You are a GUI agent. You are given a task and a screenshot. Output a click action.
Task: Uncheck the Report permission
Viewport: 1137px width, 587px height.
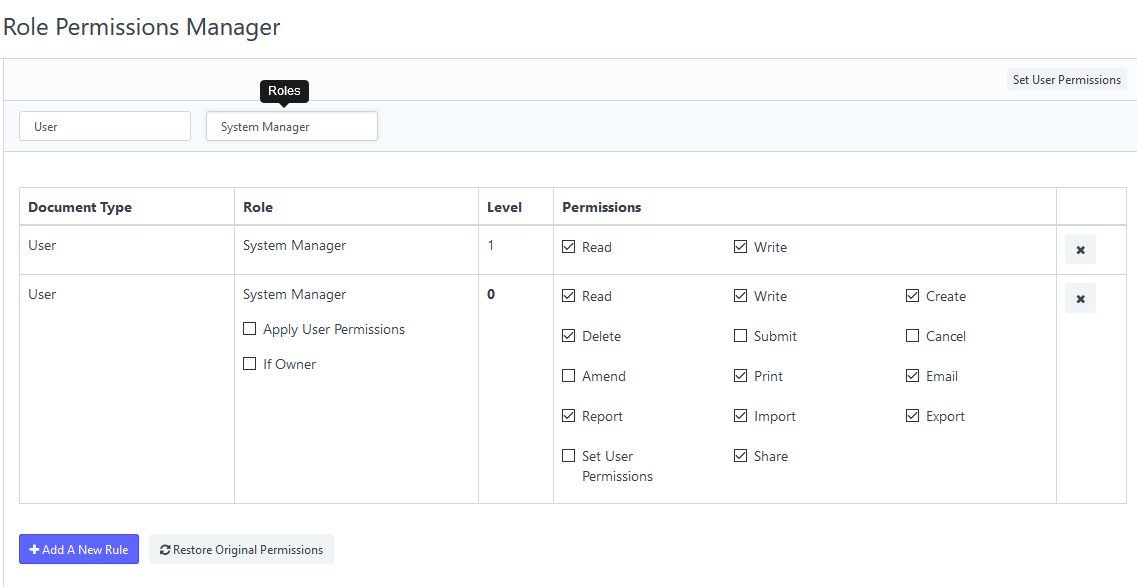coord(569,416)
